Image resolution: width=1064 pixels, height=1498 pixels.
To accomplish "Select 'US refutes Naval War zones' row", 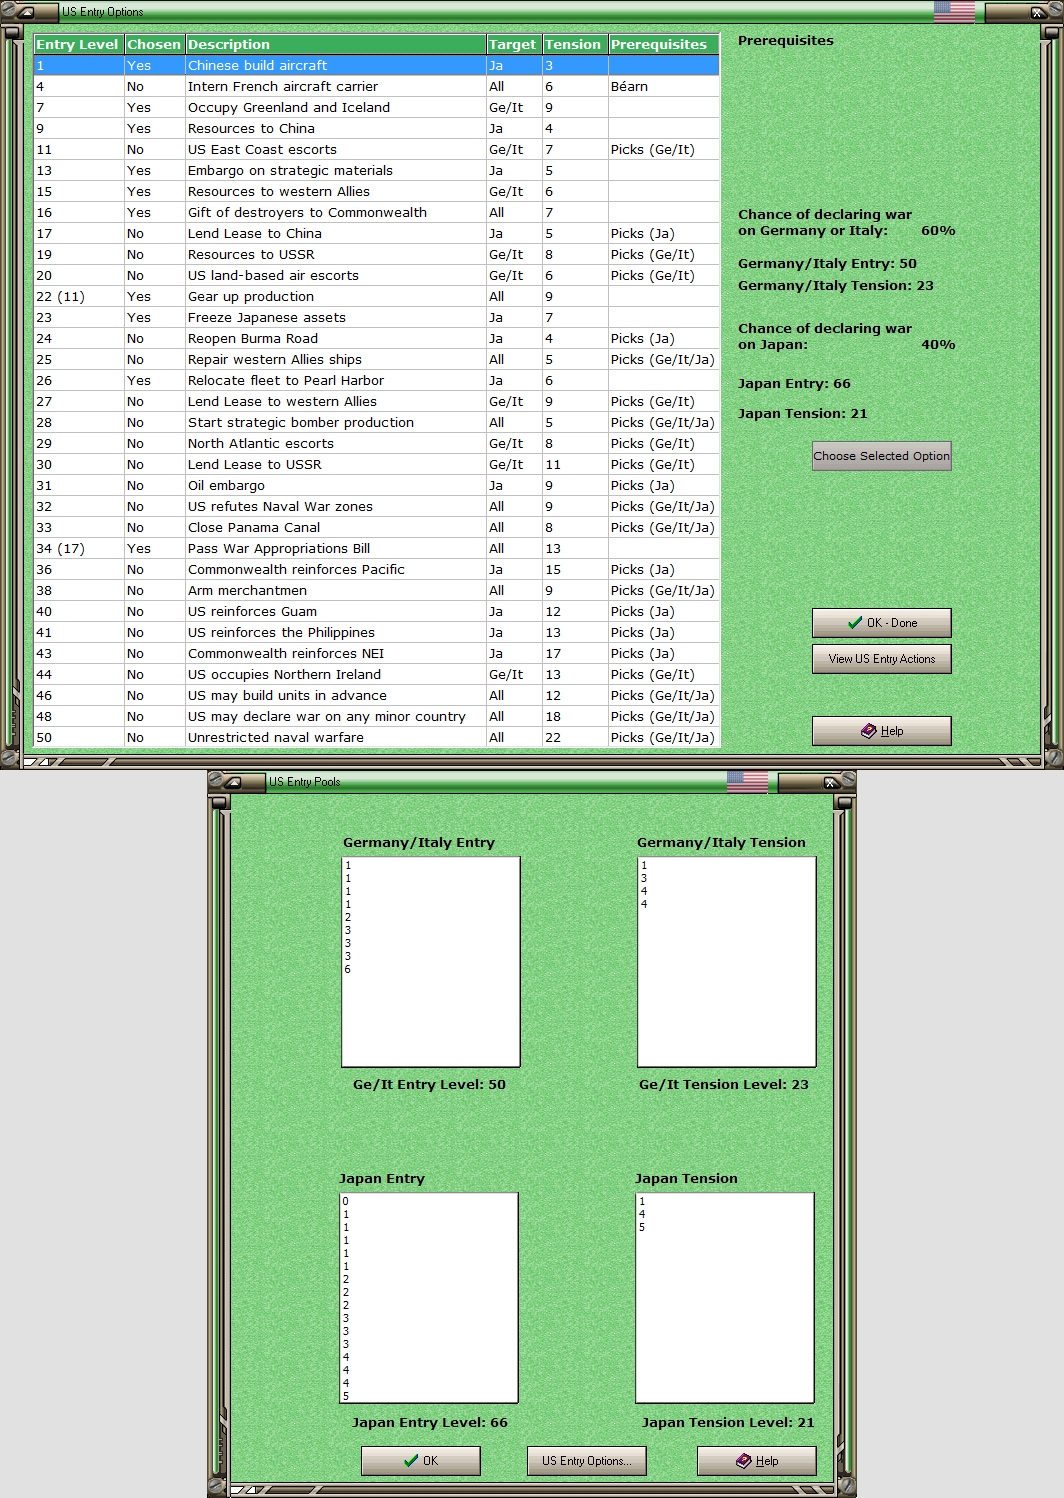I will pyautogui.click(x=377, y=506).
